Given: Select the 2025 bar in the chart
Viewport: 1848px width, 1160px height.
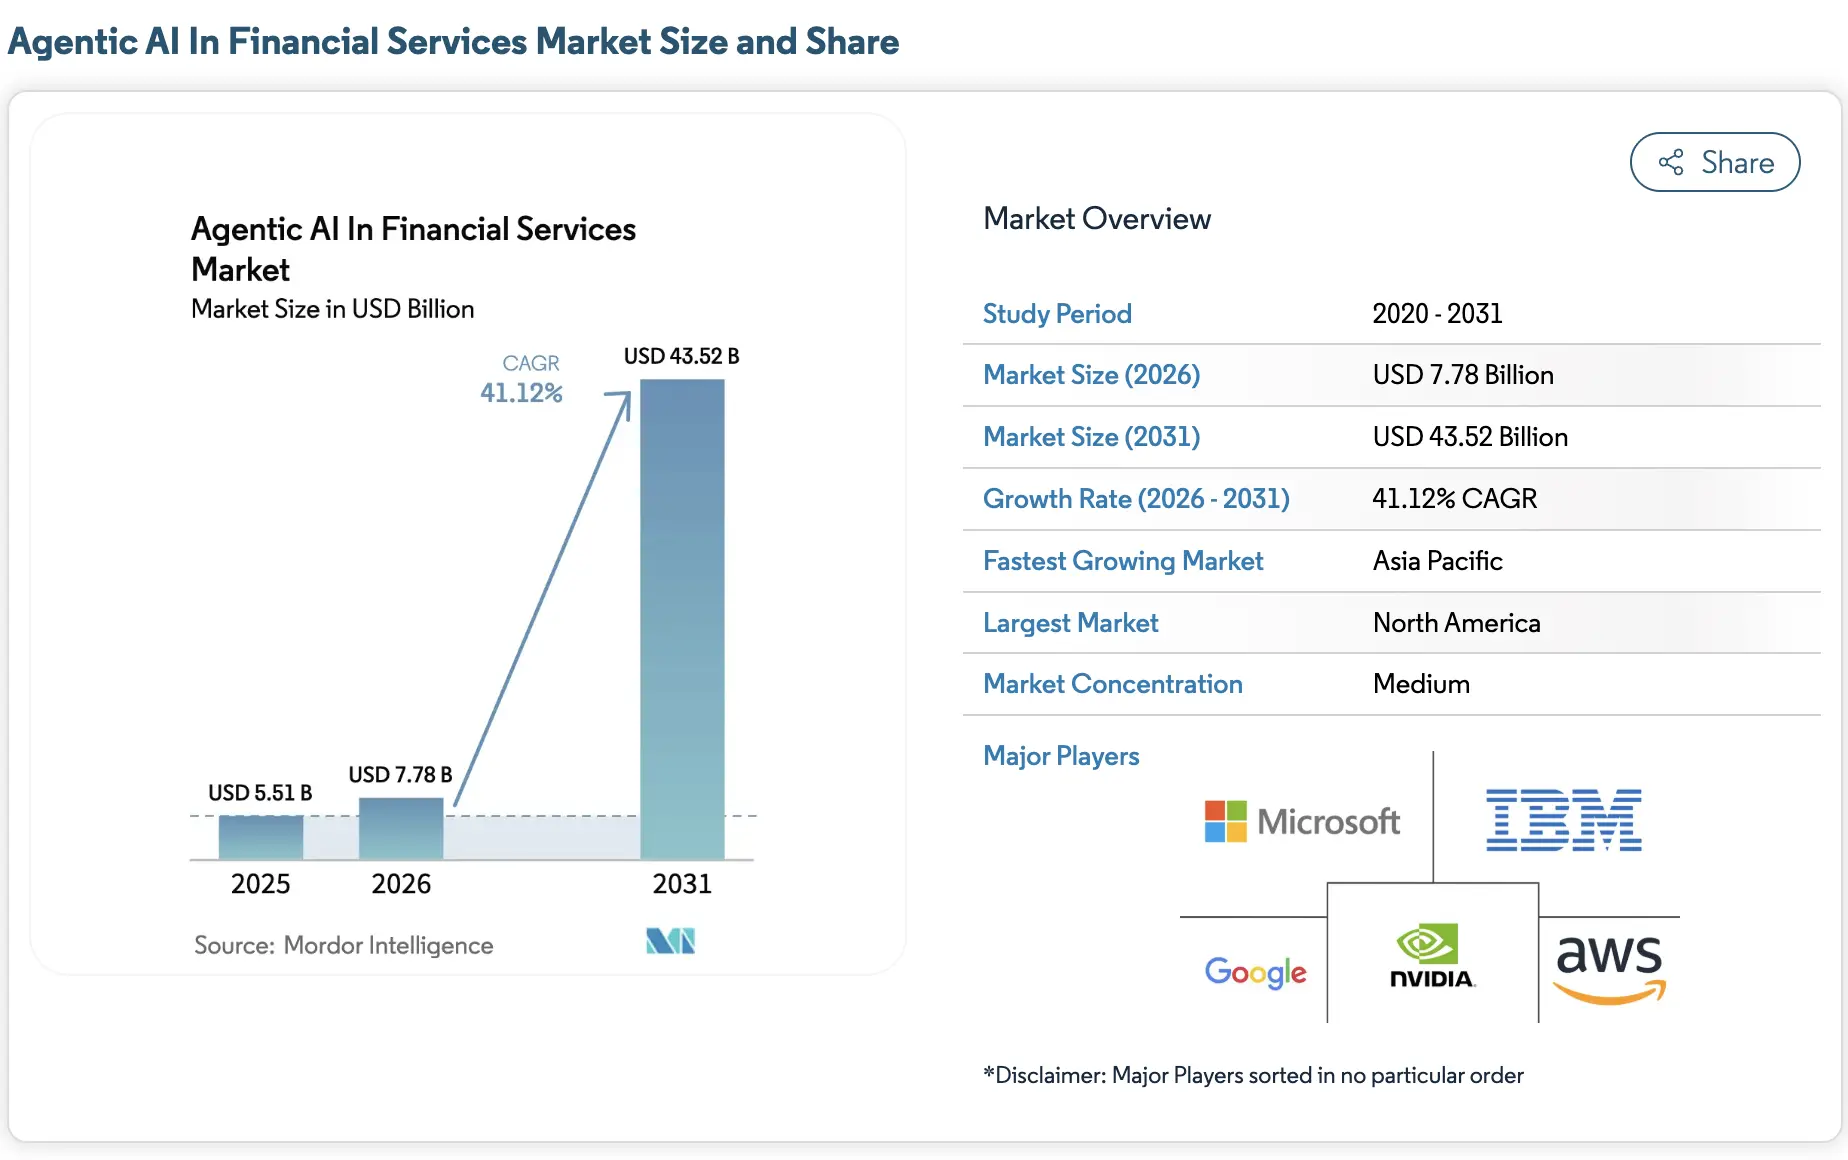Looking at the screenshot, I should coord(260,835).
